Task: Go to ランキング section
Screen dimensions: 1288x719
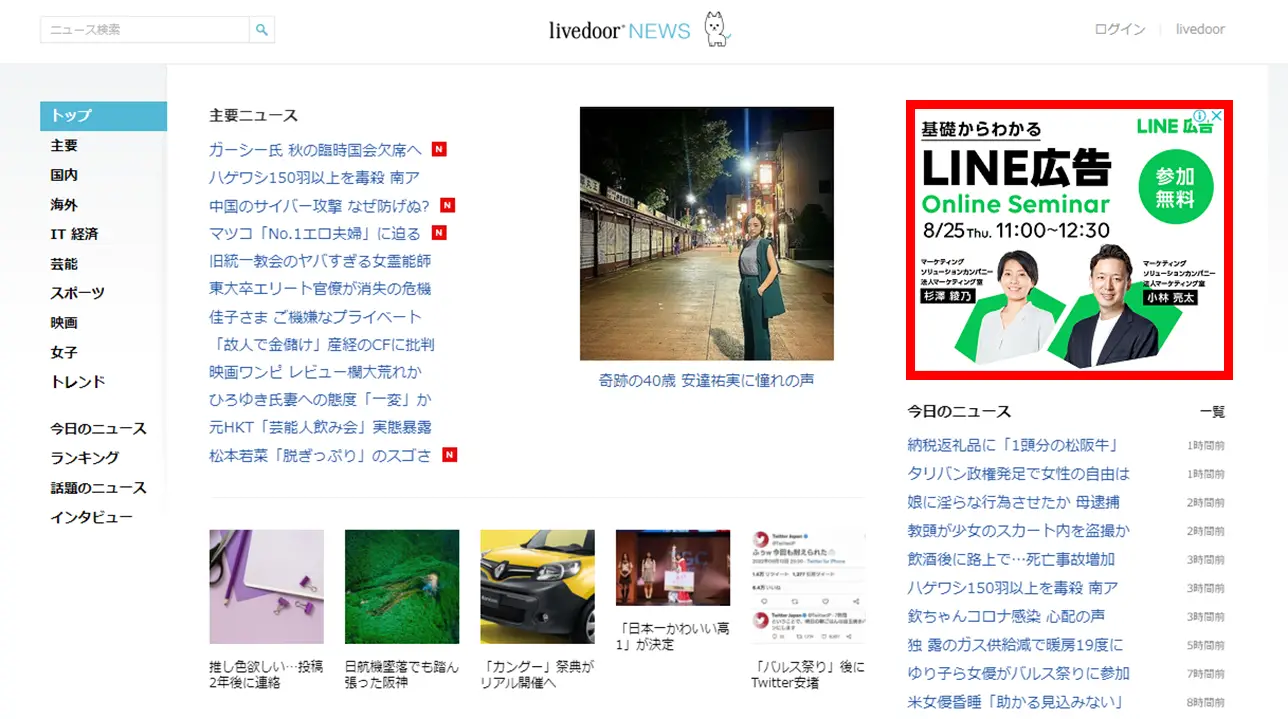Action: 85,458
